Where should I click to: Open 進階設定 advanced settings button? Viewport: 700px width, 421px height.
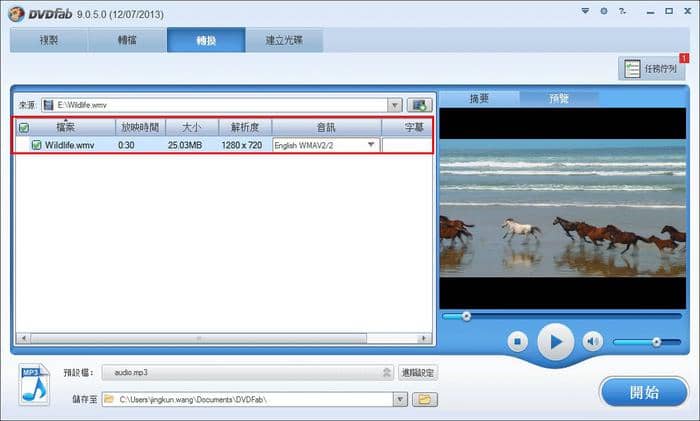point(418,372)
